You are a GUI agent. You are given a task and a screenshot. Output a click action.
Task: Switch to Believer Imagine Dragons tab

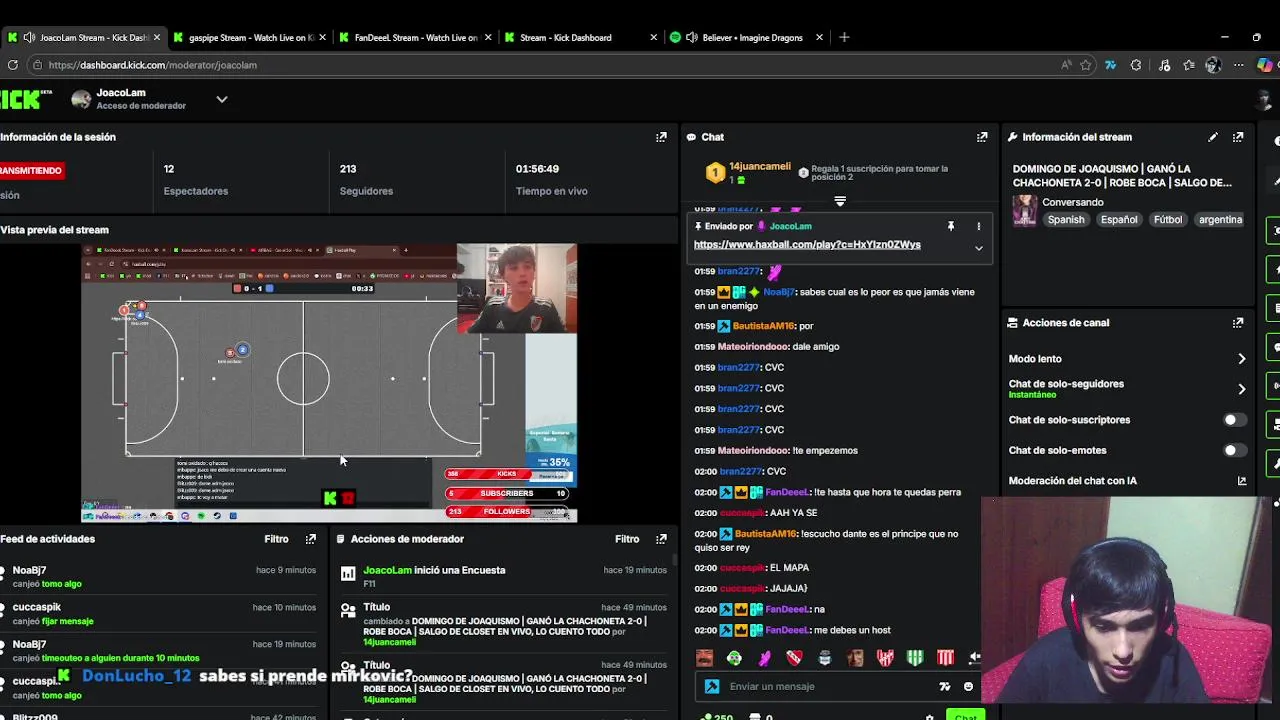click(x=747, y=37)
